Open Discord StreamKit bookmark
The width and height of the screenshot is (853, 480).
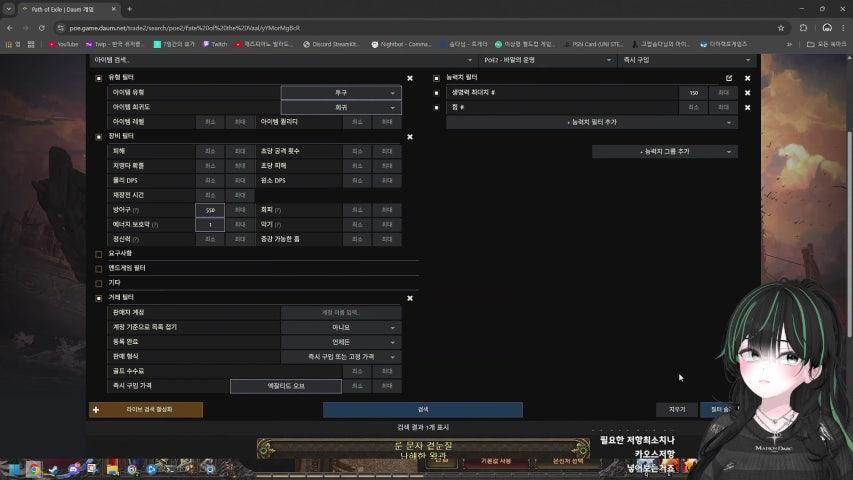pos(331,44)
